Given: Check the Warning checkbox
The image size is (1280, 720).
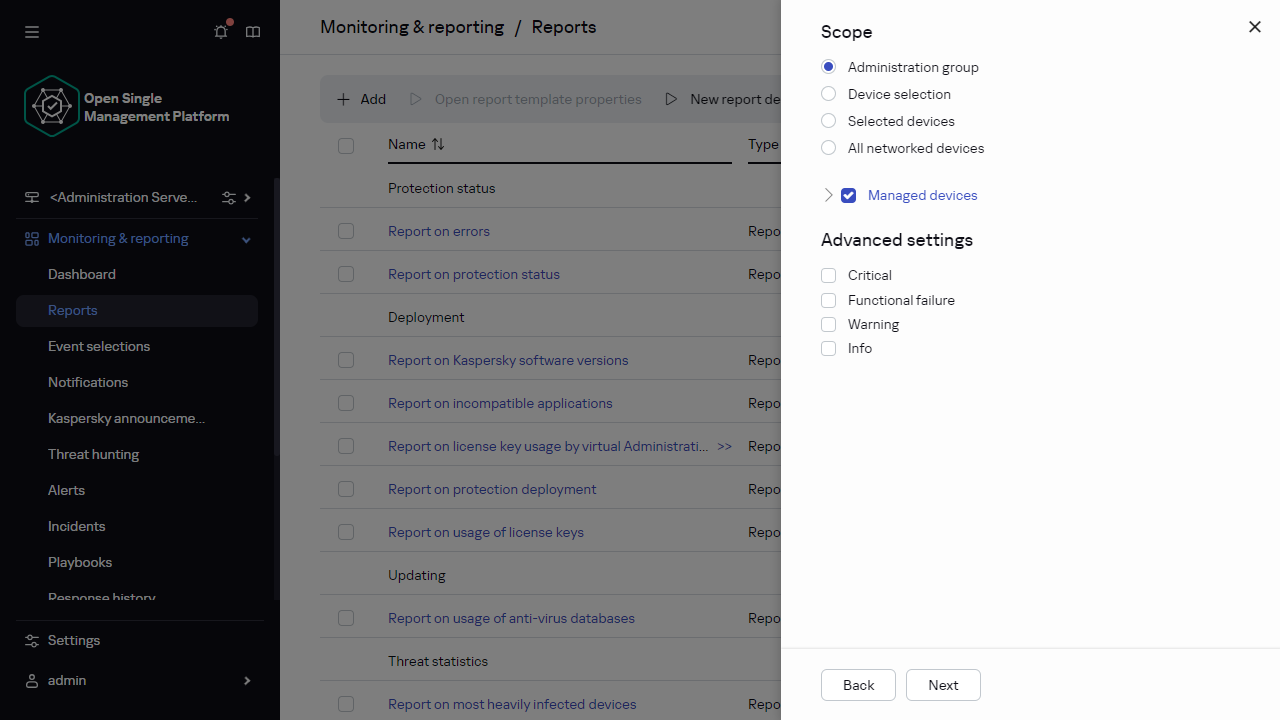Looking at the screenshot, I should coord(828,324).
